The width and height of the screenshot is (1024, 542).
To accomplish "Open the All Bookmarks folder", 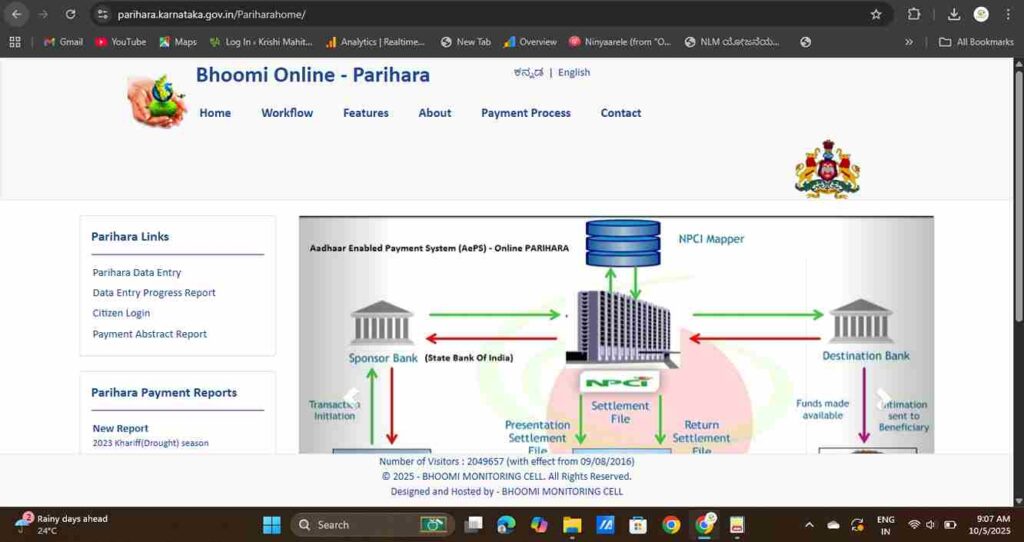I will point(976,42).
